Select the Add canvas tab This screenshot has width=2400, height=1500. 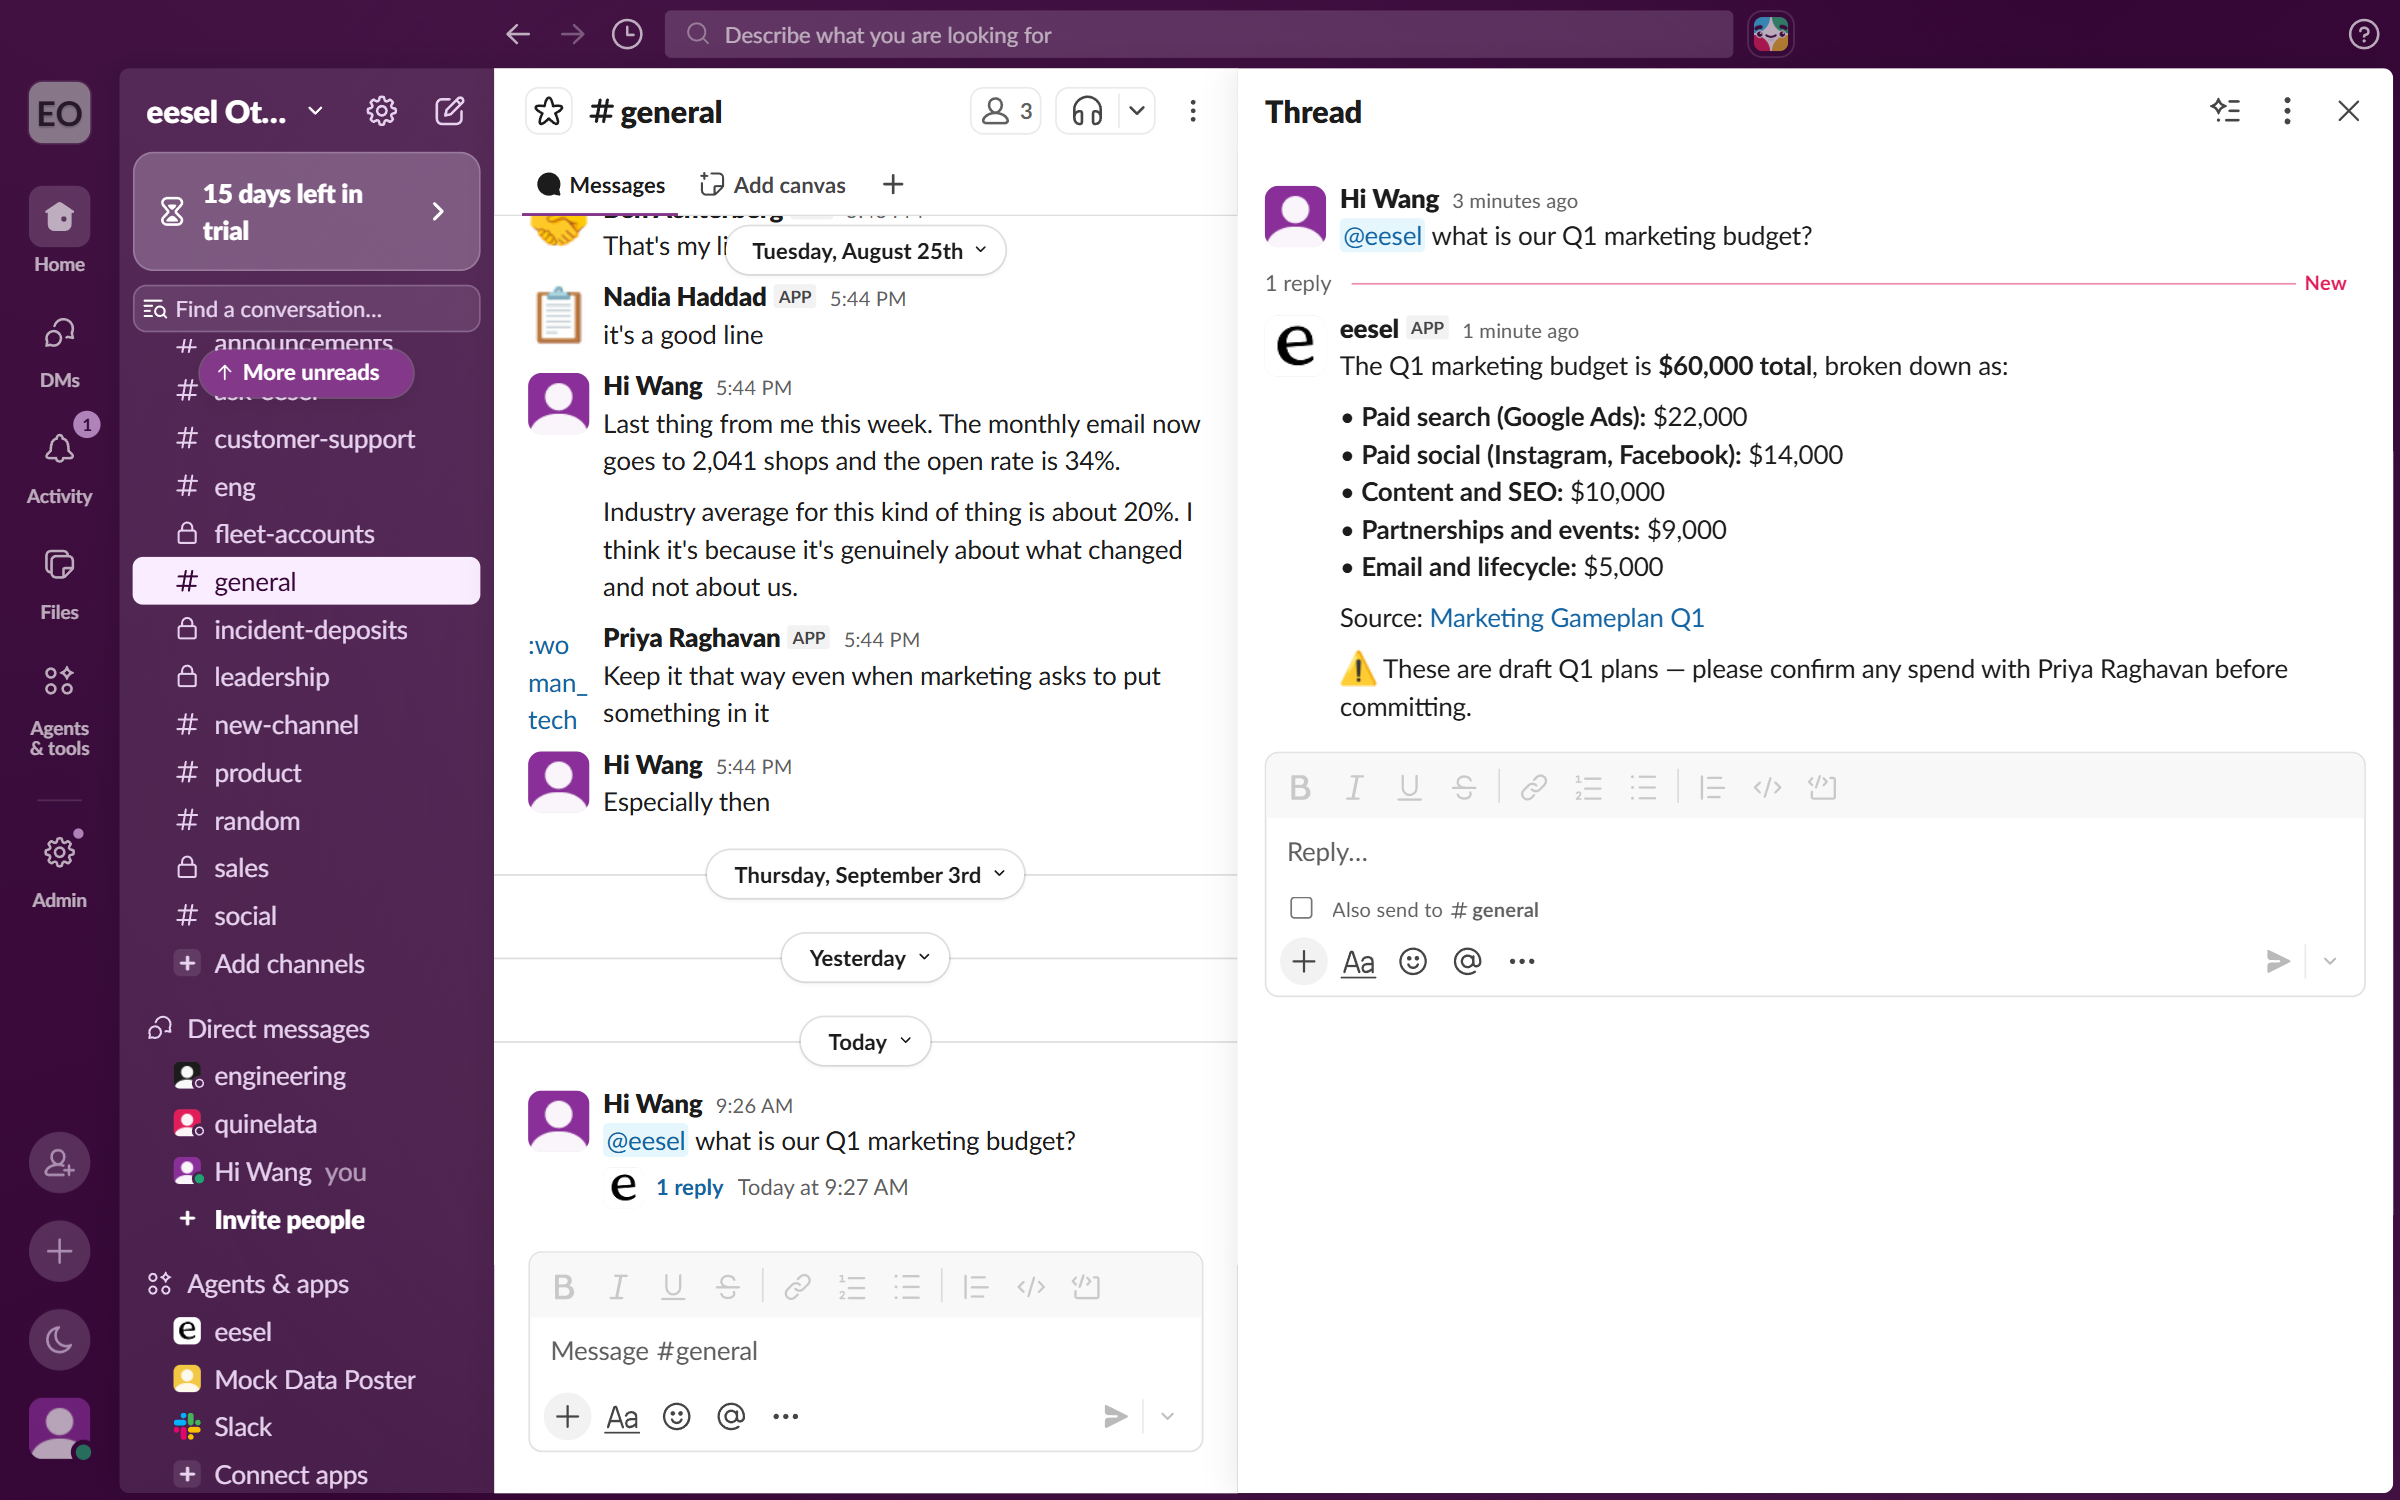click(772, 185)
